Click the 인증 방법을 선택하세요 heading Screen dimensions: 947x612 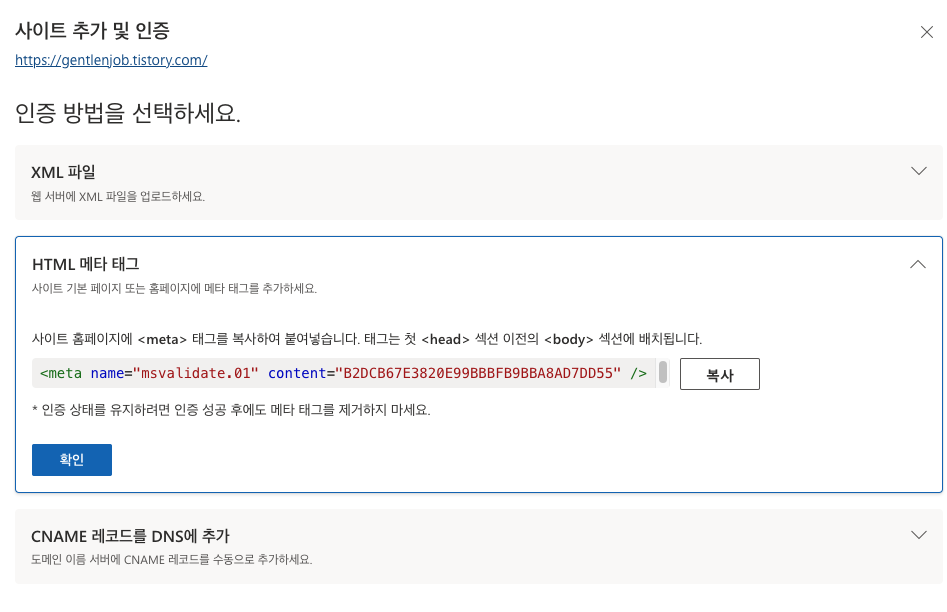tap(127, 112)
